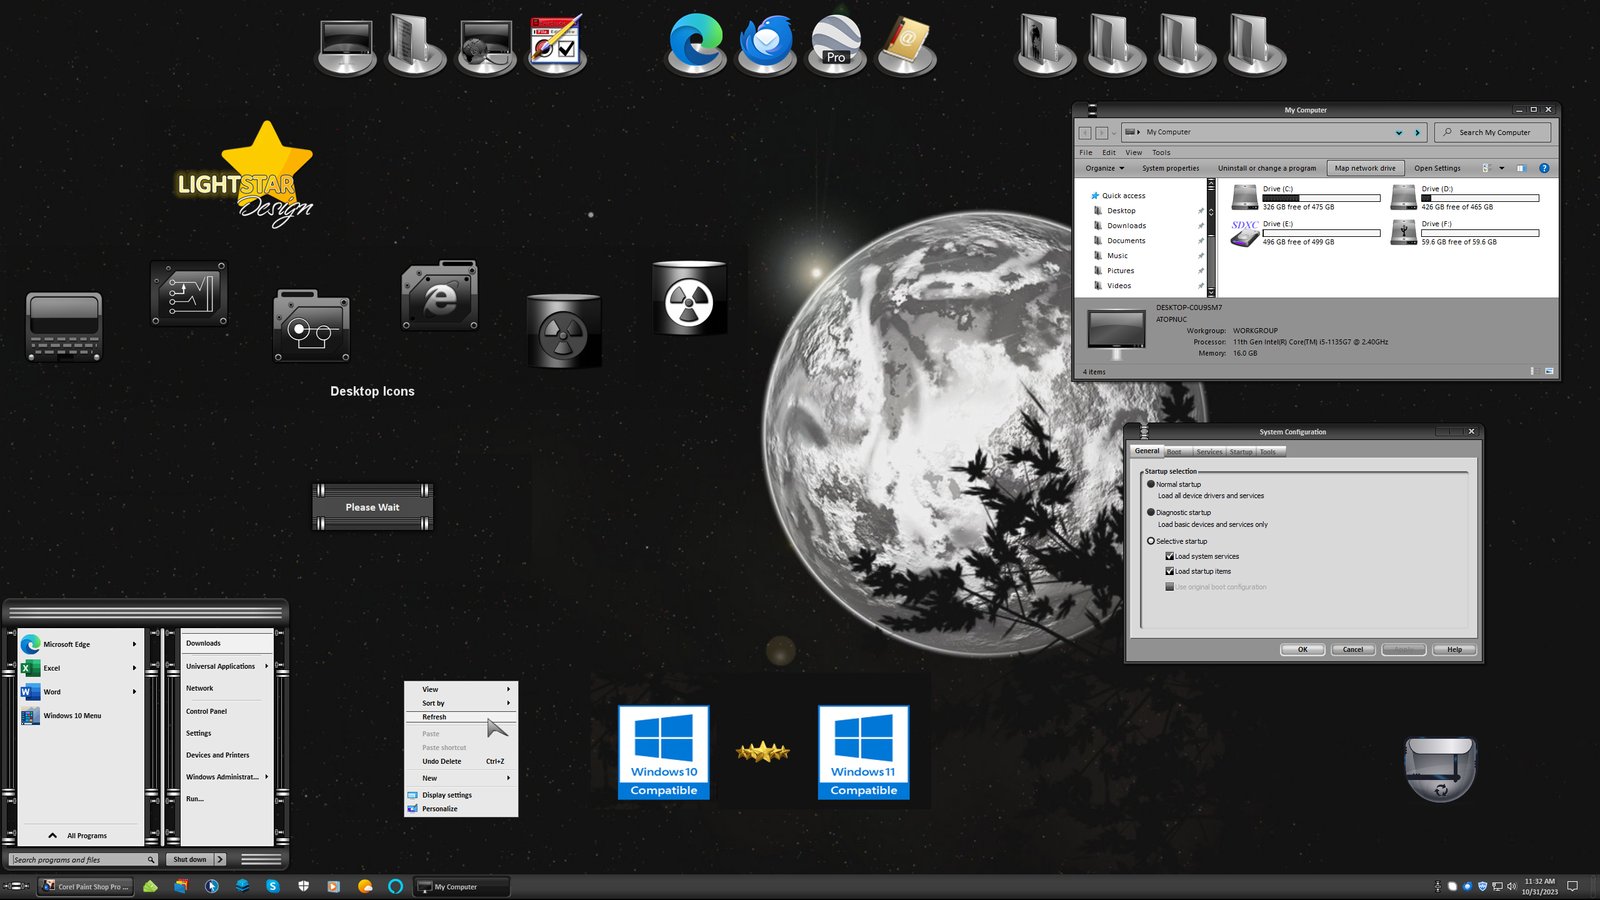Click the navigation pane scrollbar down arrow
The height and width of the screenshot is (900, 1600).
coord(1211,291)
